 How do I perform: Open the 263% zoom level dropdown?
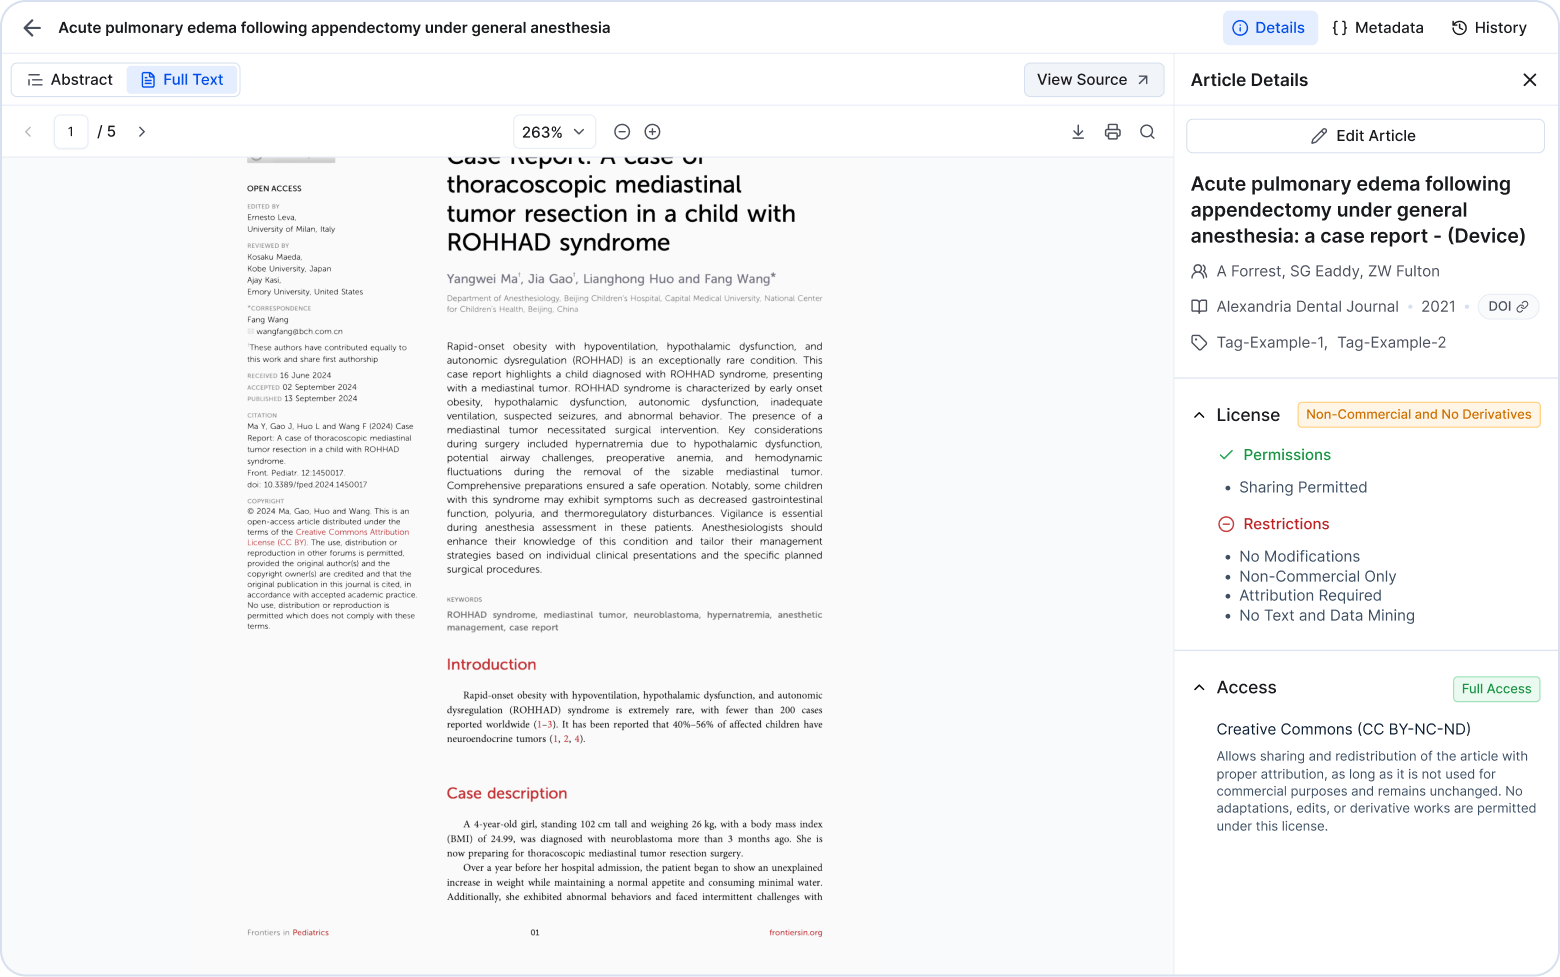tap(554, 132)
